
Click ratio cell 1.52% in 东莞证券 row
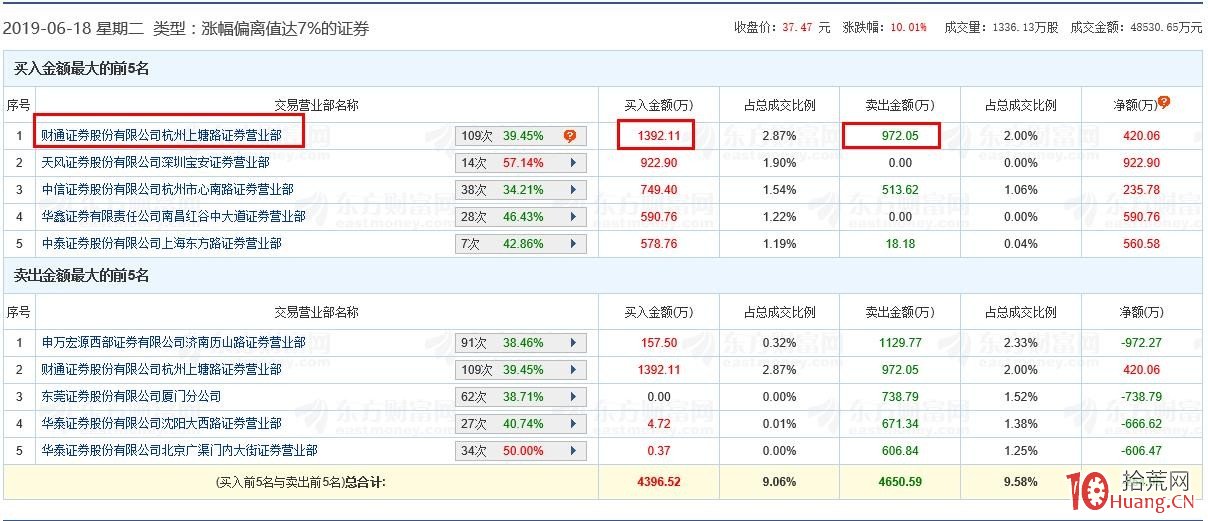coord(1020,397)
